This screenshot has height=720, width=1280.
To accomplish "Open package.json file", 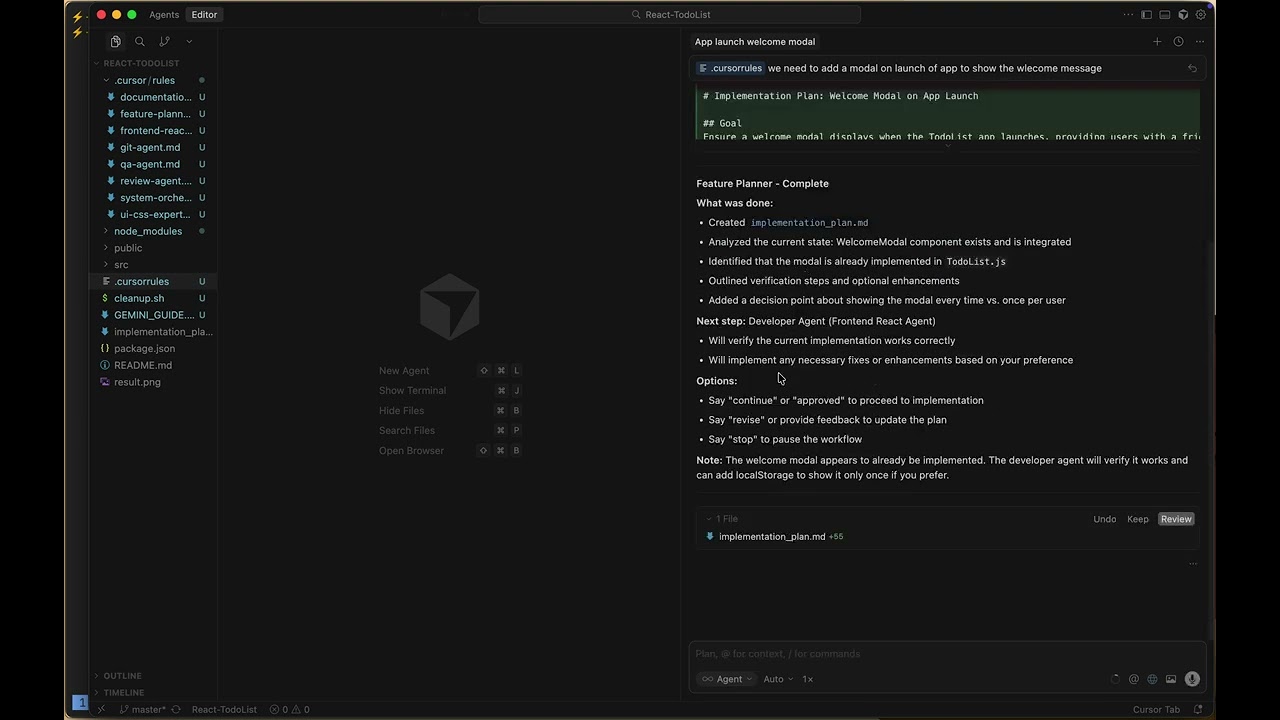I will (x=144, y=348).
